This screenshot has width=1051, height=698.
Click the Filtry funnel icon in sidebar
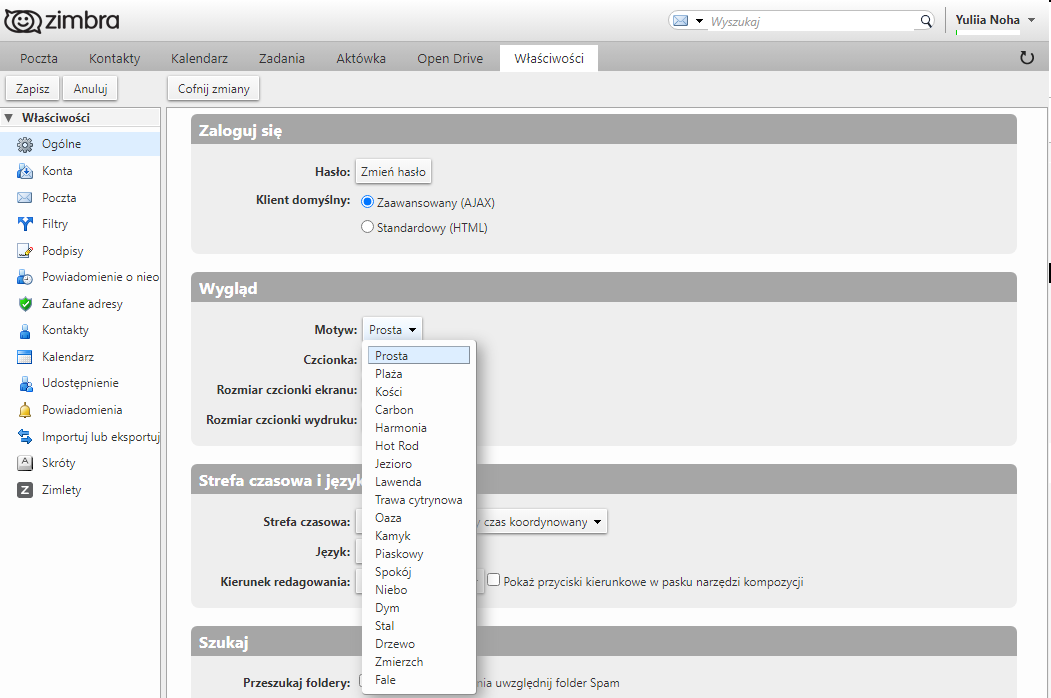[25, 224]
